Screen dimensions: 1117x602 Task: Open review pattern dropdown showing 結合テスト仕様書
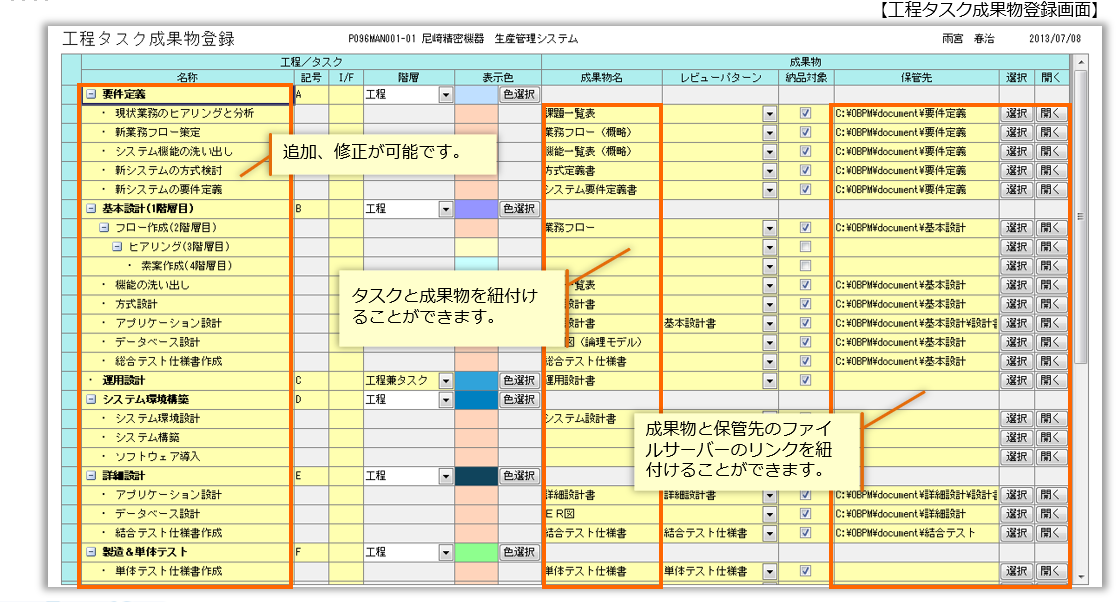[769, 534]
